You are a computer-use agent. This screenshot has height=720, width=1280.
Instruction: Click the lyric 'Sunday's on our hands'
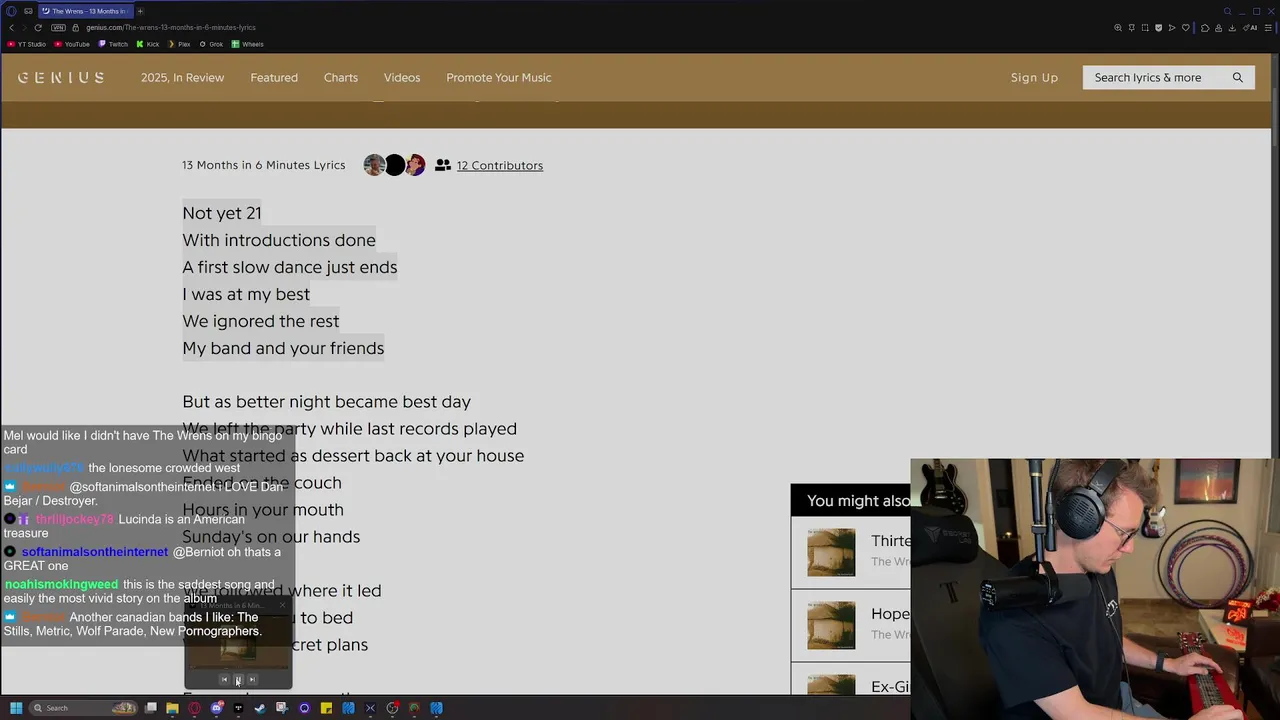[271, 536]
